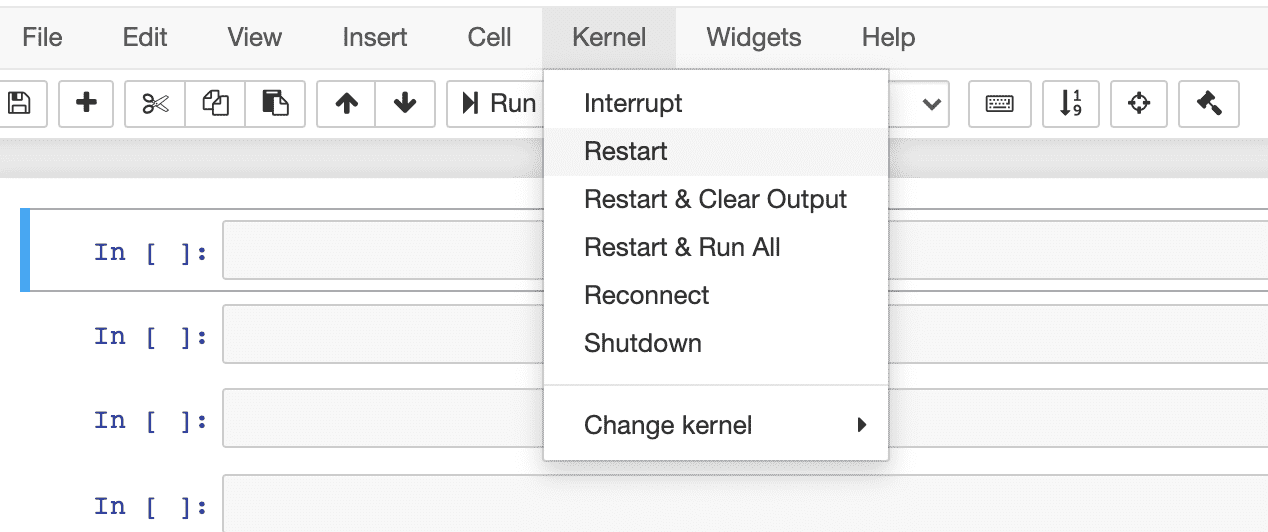Move selected cell up with arrow icon
The height and width of the screenshot is (532, 1268).
pyautogui.click(x=346, y=103)
